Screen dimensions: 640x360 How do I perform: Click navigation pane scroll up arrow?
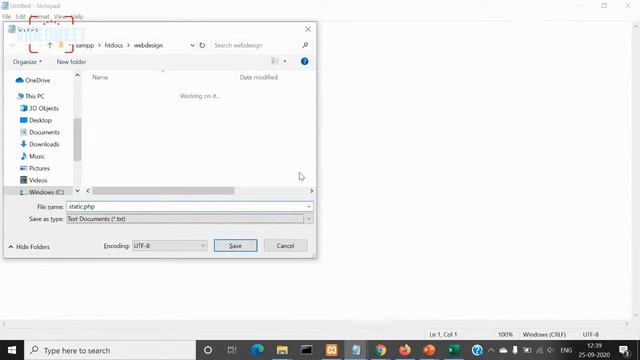point(77,75)
